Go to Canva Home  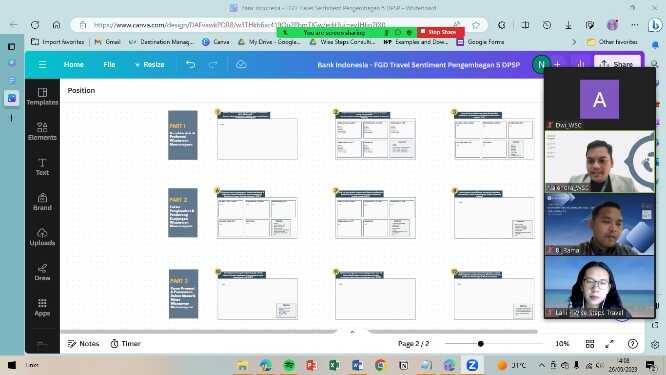tap(73, 65)
